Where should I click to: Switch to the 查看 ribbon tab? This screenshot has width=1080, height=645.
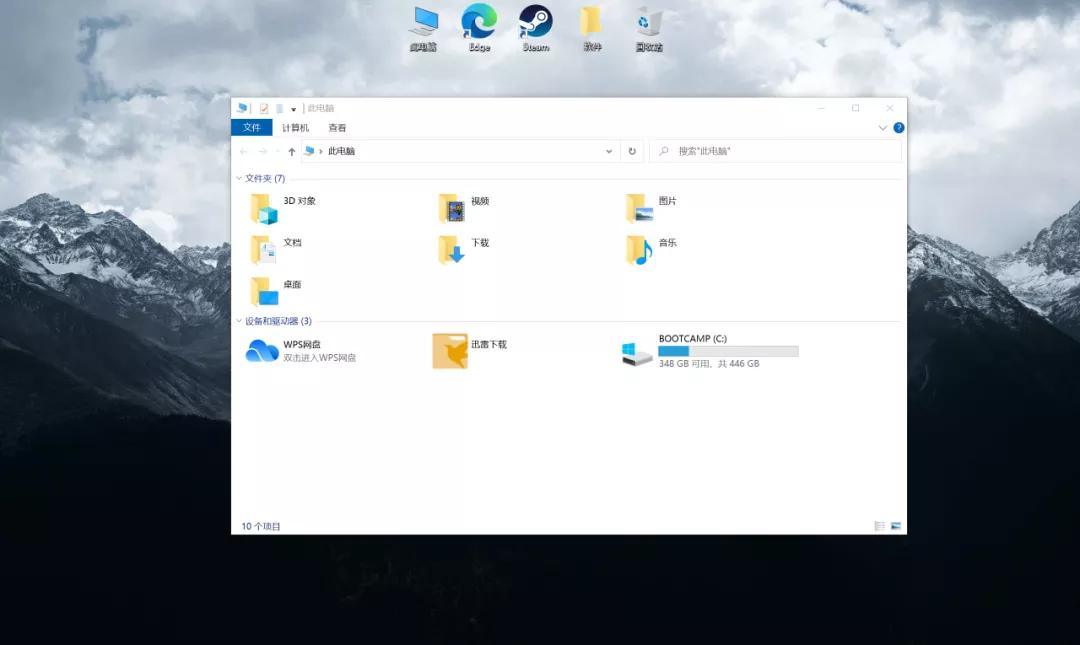[335, 127]
